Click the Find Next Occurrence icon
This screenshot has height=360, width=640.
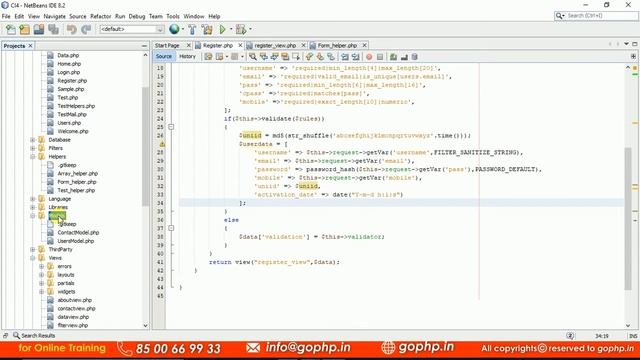click(274, 57)
